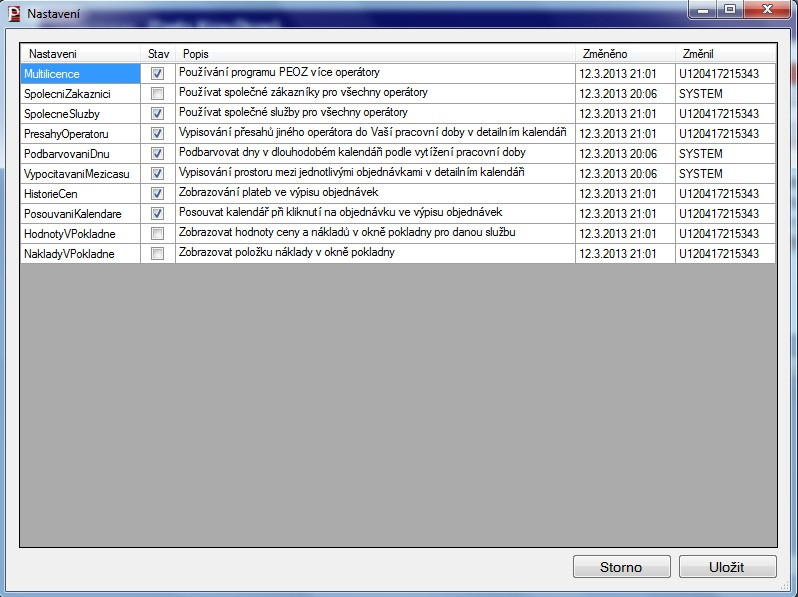This screenshot has height=597, width=798.
Task: Select the SpolecniZakaznici name cell
Action: (x=80, y=94)
